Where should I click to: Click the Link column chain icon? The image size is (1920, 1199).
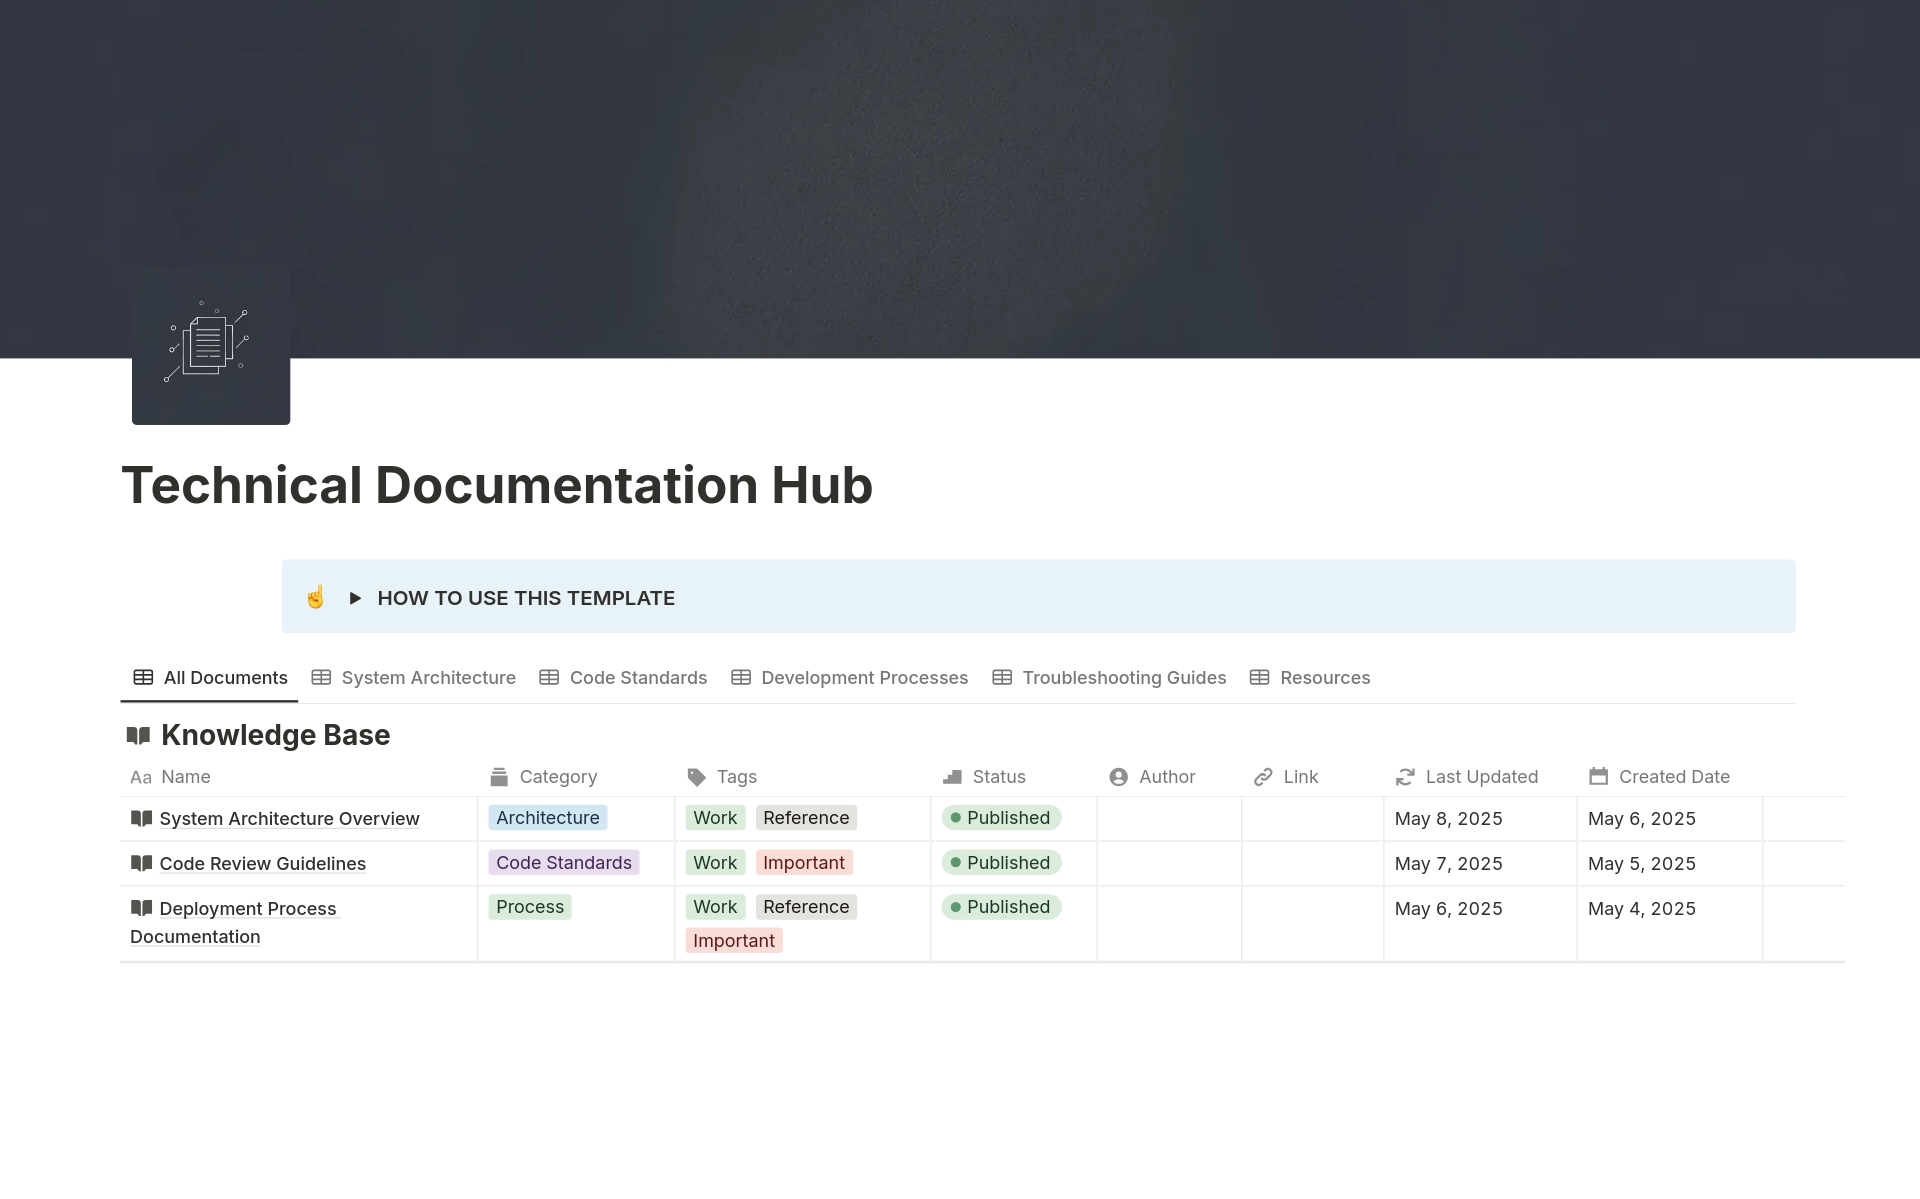(x=1263, y=777)
